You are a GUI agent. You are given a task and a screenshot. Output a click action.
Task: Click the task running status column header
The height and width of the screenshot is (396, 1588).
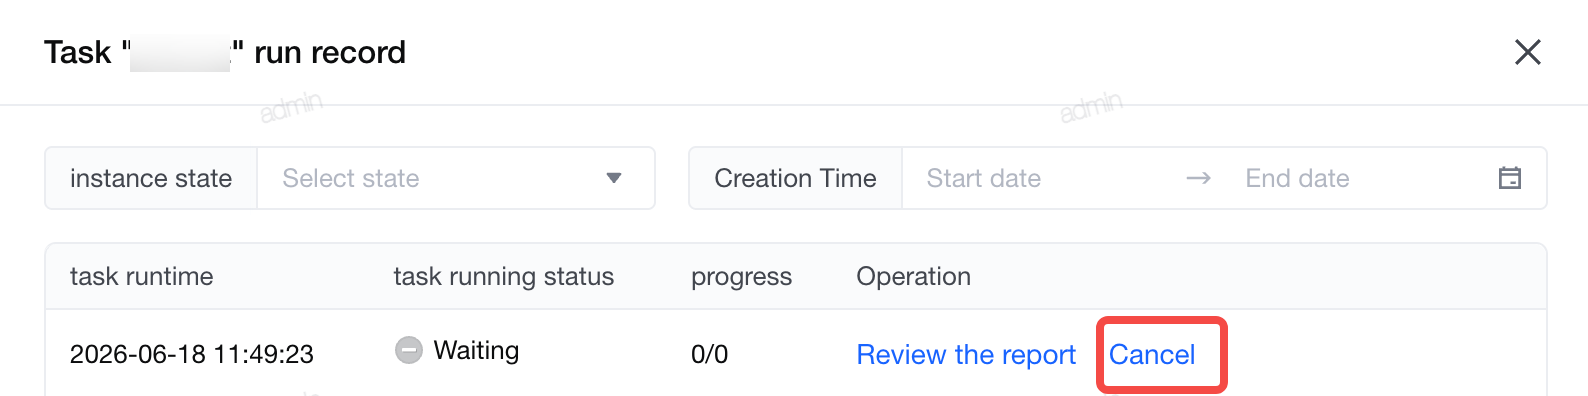point(504,277)
